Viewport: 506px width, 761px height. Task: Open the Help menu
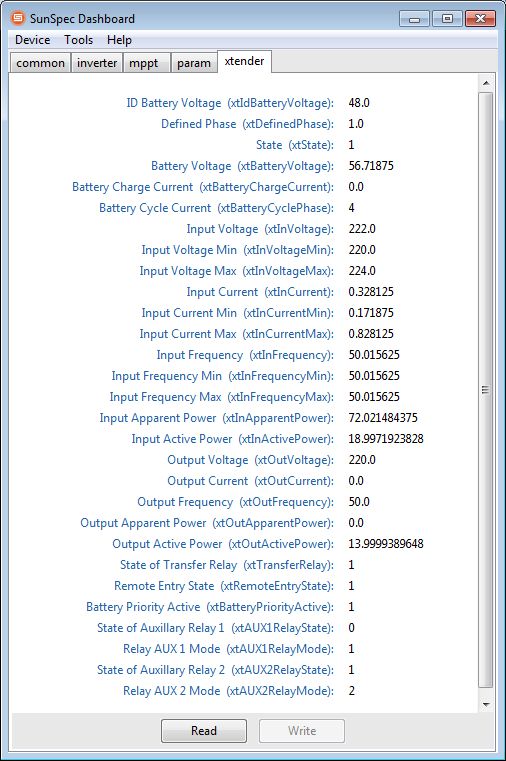tap(119, 40)
